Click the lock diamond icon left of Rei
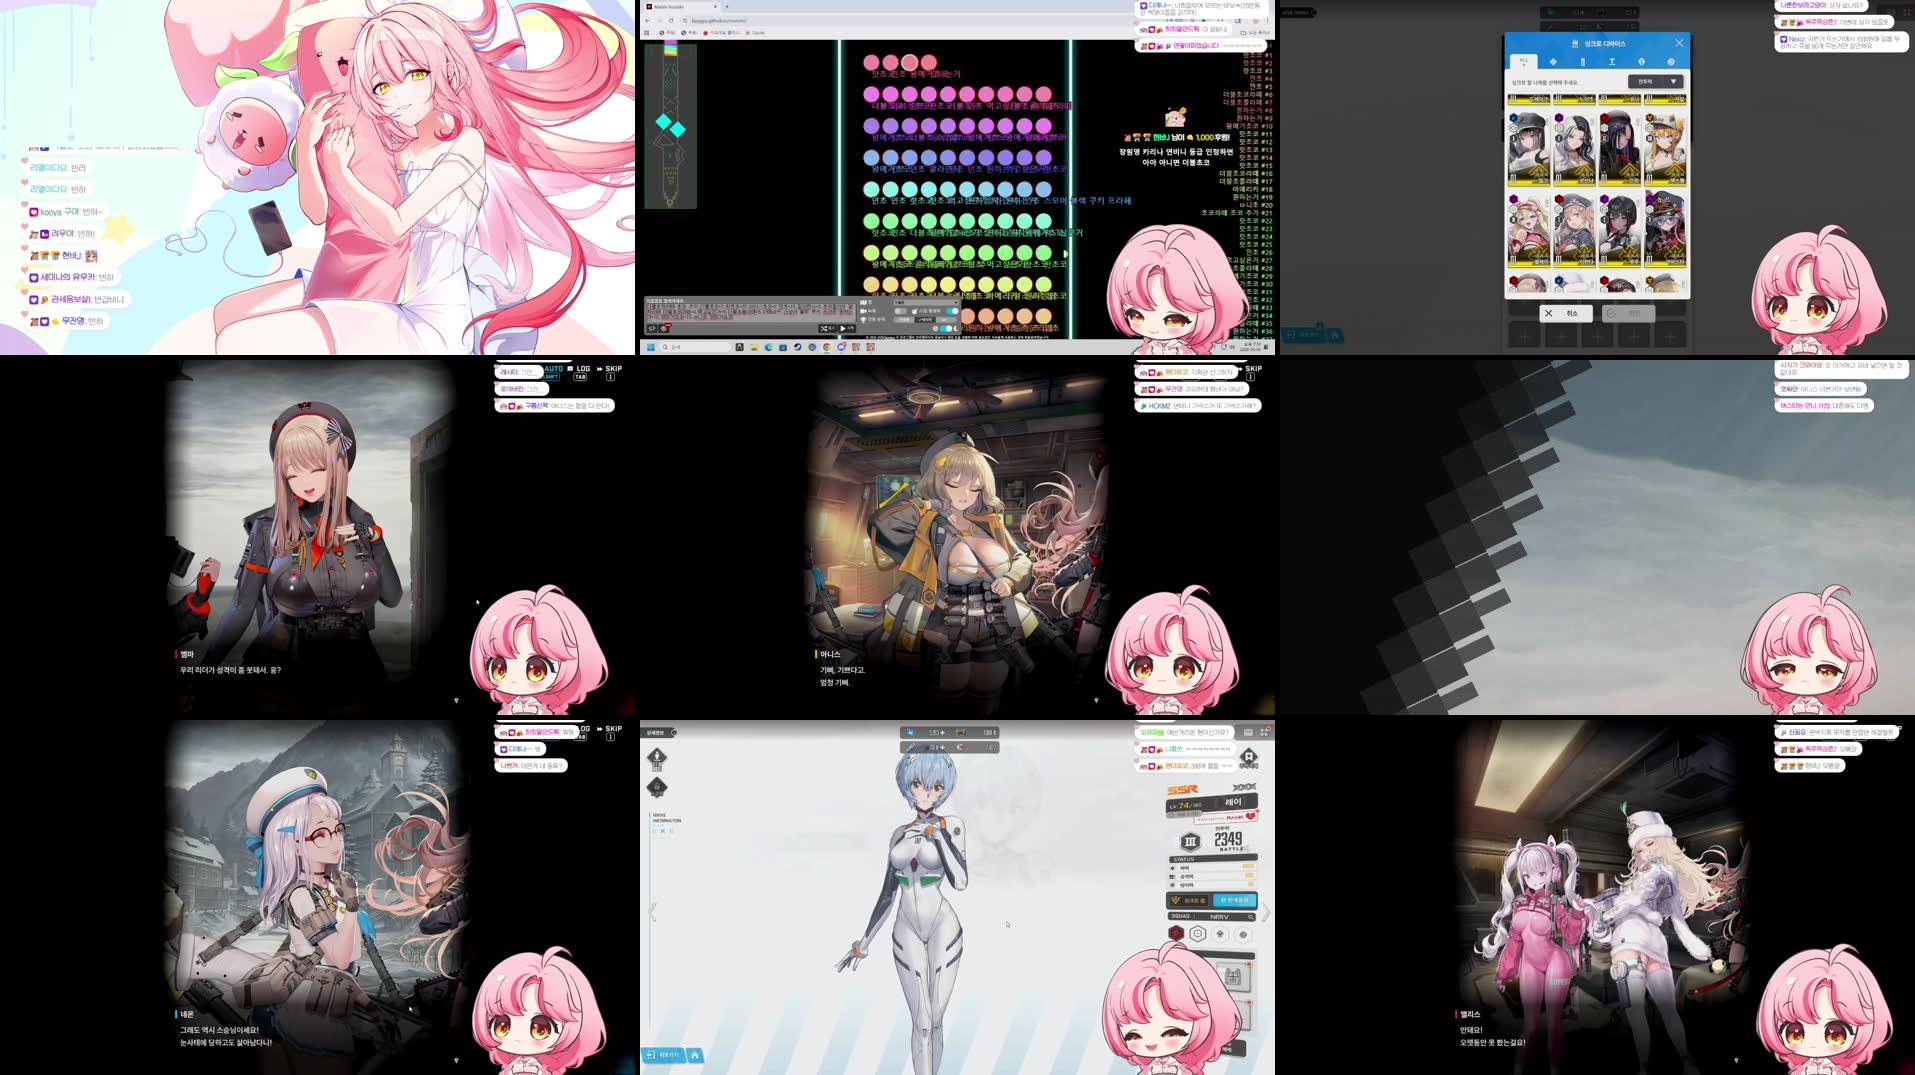The image size is (1915, 1075). coord(657,787)
